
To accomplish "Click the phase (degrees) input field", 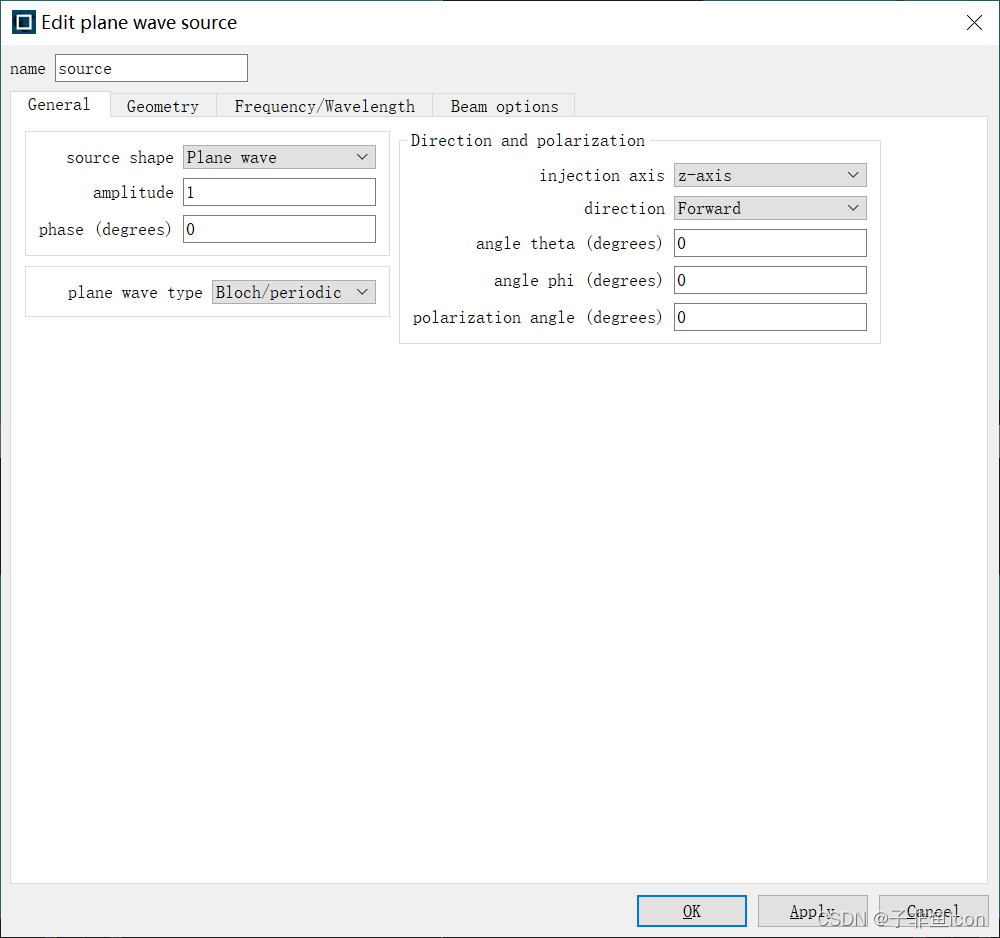I will tap(279, 229).
